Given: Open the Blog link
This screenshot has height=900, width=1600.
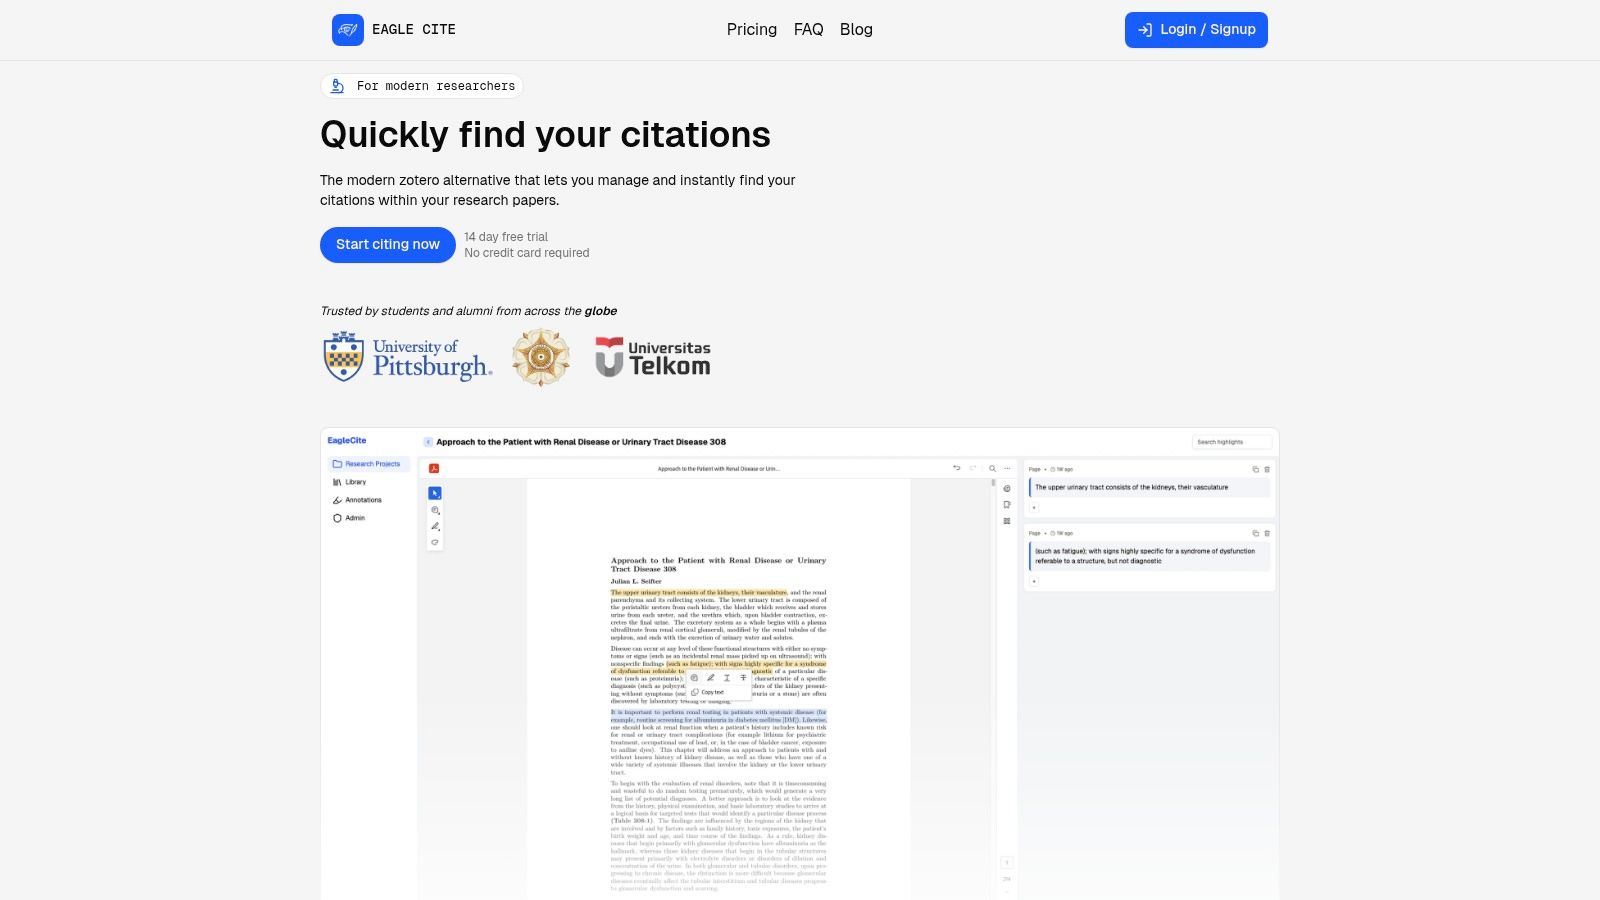Looking at the screenshot, I should [x=856, y=30].
